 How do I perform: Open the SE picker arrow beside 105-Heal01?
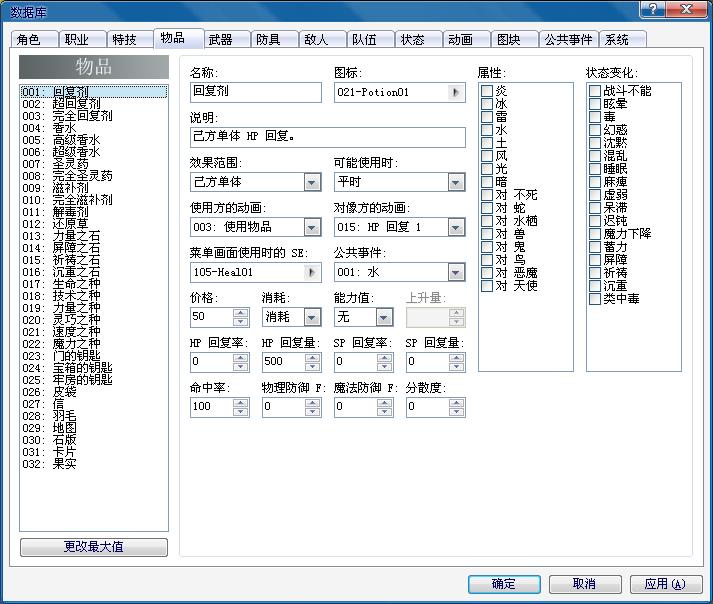tap(311, 272)
